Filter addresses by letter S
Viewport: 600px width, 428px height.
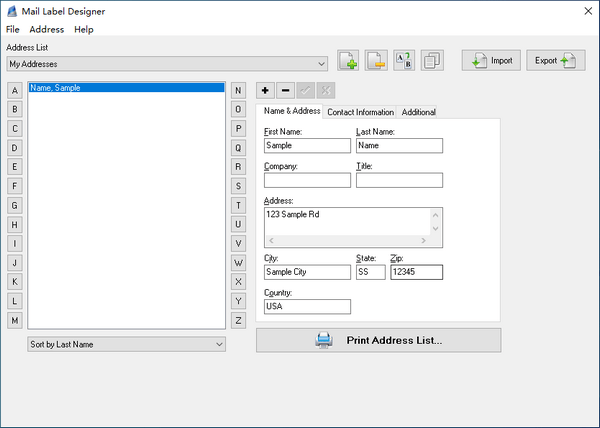tap(238, 186)
